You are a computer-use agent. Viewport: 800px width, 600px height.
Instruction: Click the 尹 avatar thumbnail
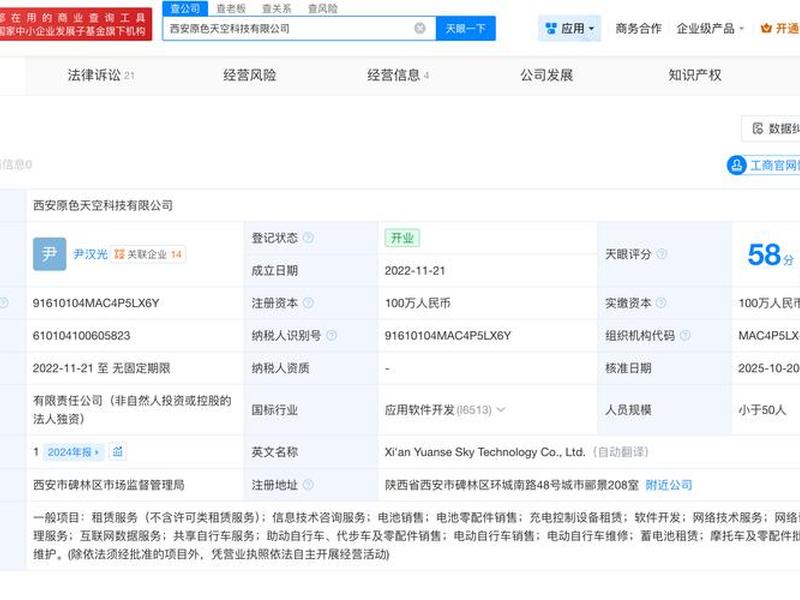click(49, 254)
